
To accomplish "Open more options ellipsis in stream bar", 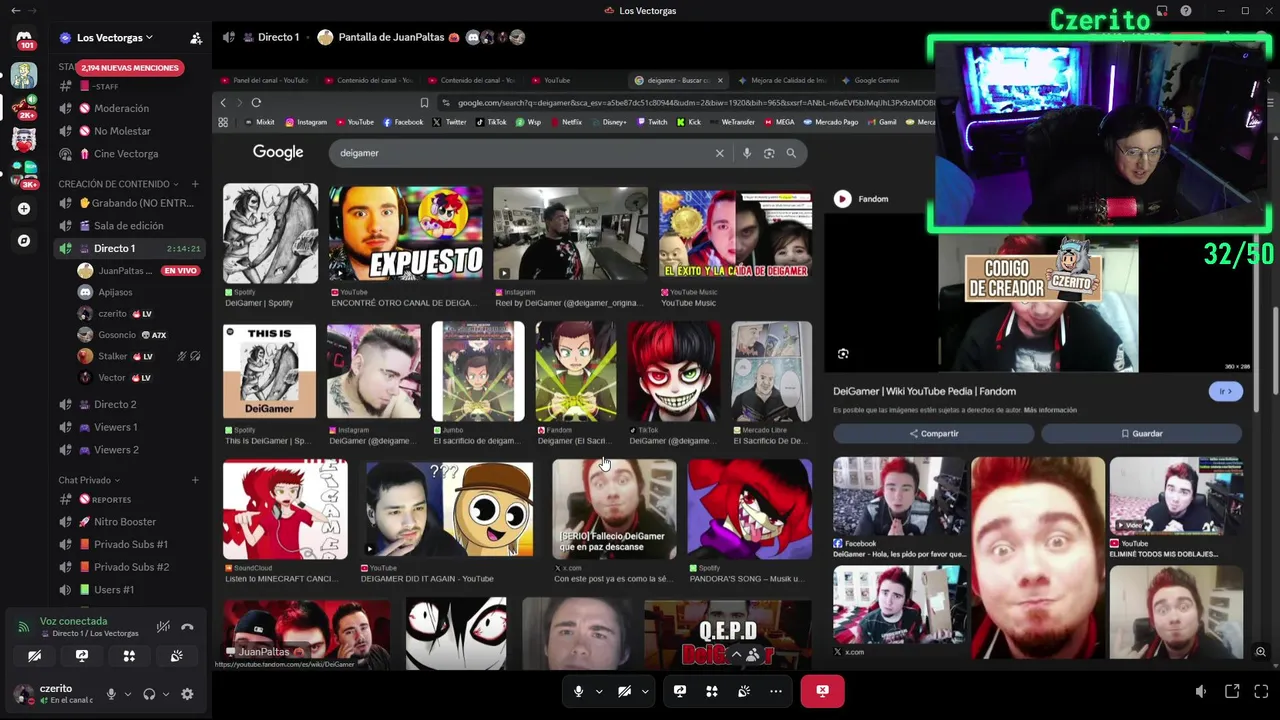I will pos(776,691).
